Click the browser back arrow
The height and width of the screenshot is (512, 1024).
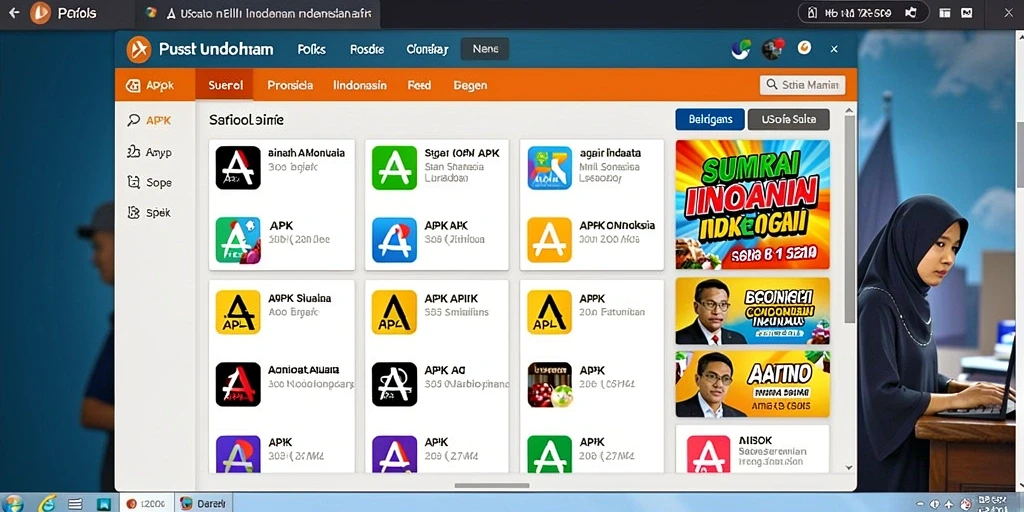pos(14,12)
